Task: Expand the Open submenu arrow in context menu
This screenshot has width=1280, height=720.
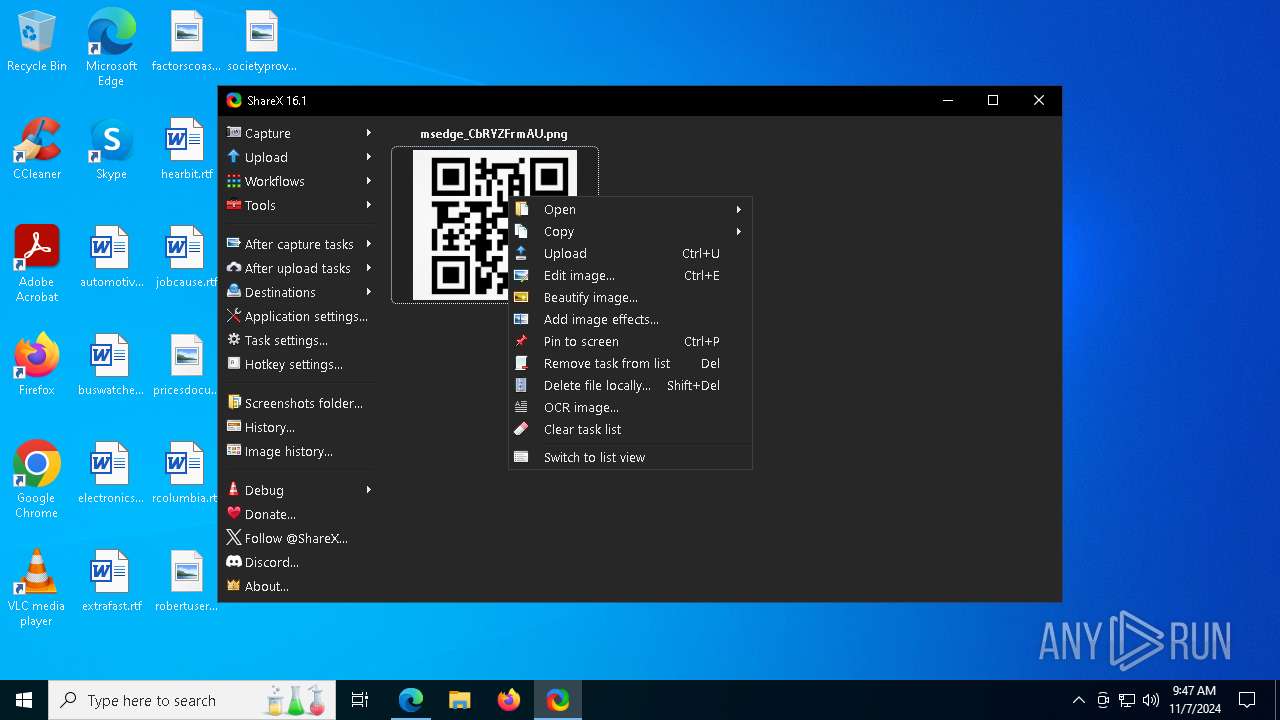Action: (739, 209)
